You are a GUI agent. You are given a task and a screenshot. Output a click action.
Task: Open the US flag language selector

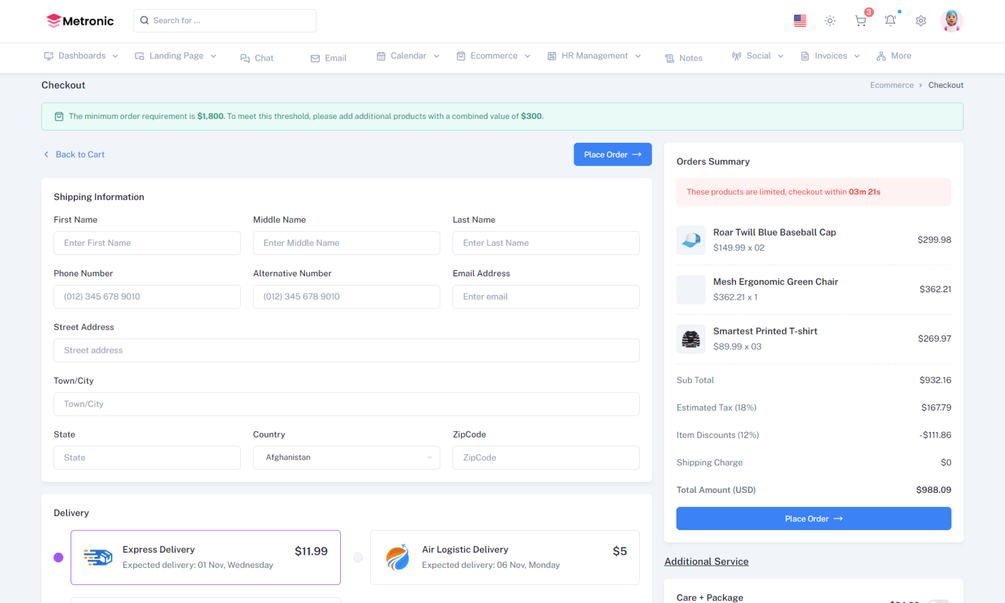click(x=800, y=21)
